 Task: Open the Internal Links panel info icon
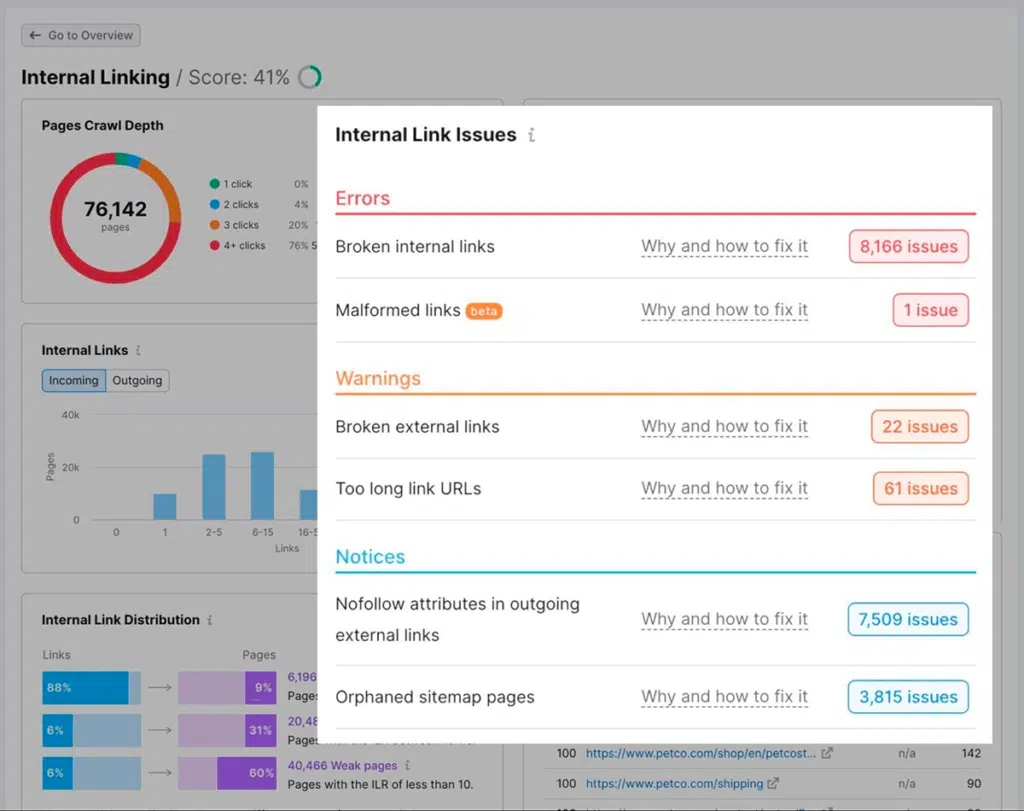pyautogui.click(x=139, y=351)
